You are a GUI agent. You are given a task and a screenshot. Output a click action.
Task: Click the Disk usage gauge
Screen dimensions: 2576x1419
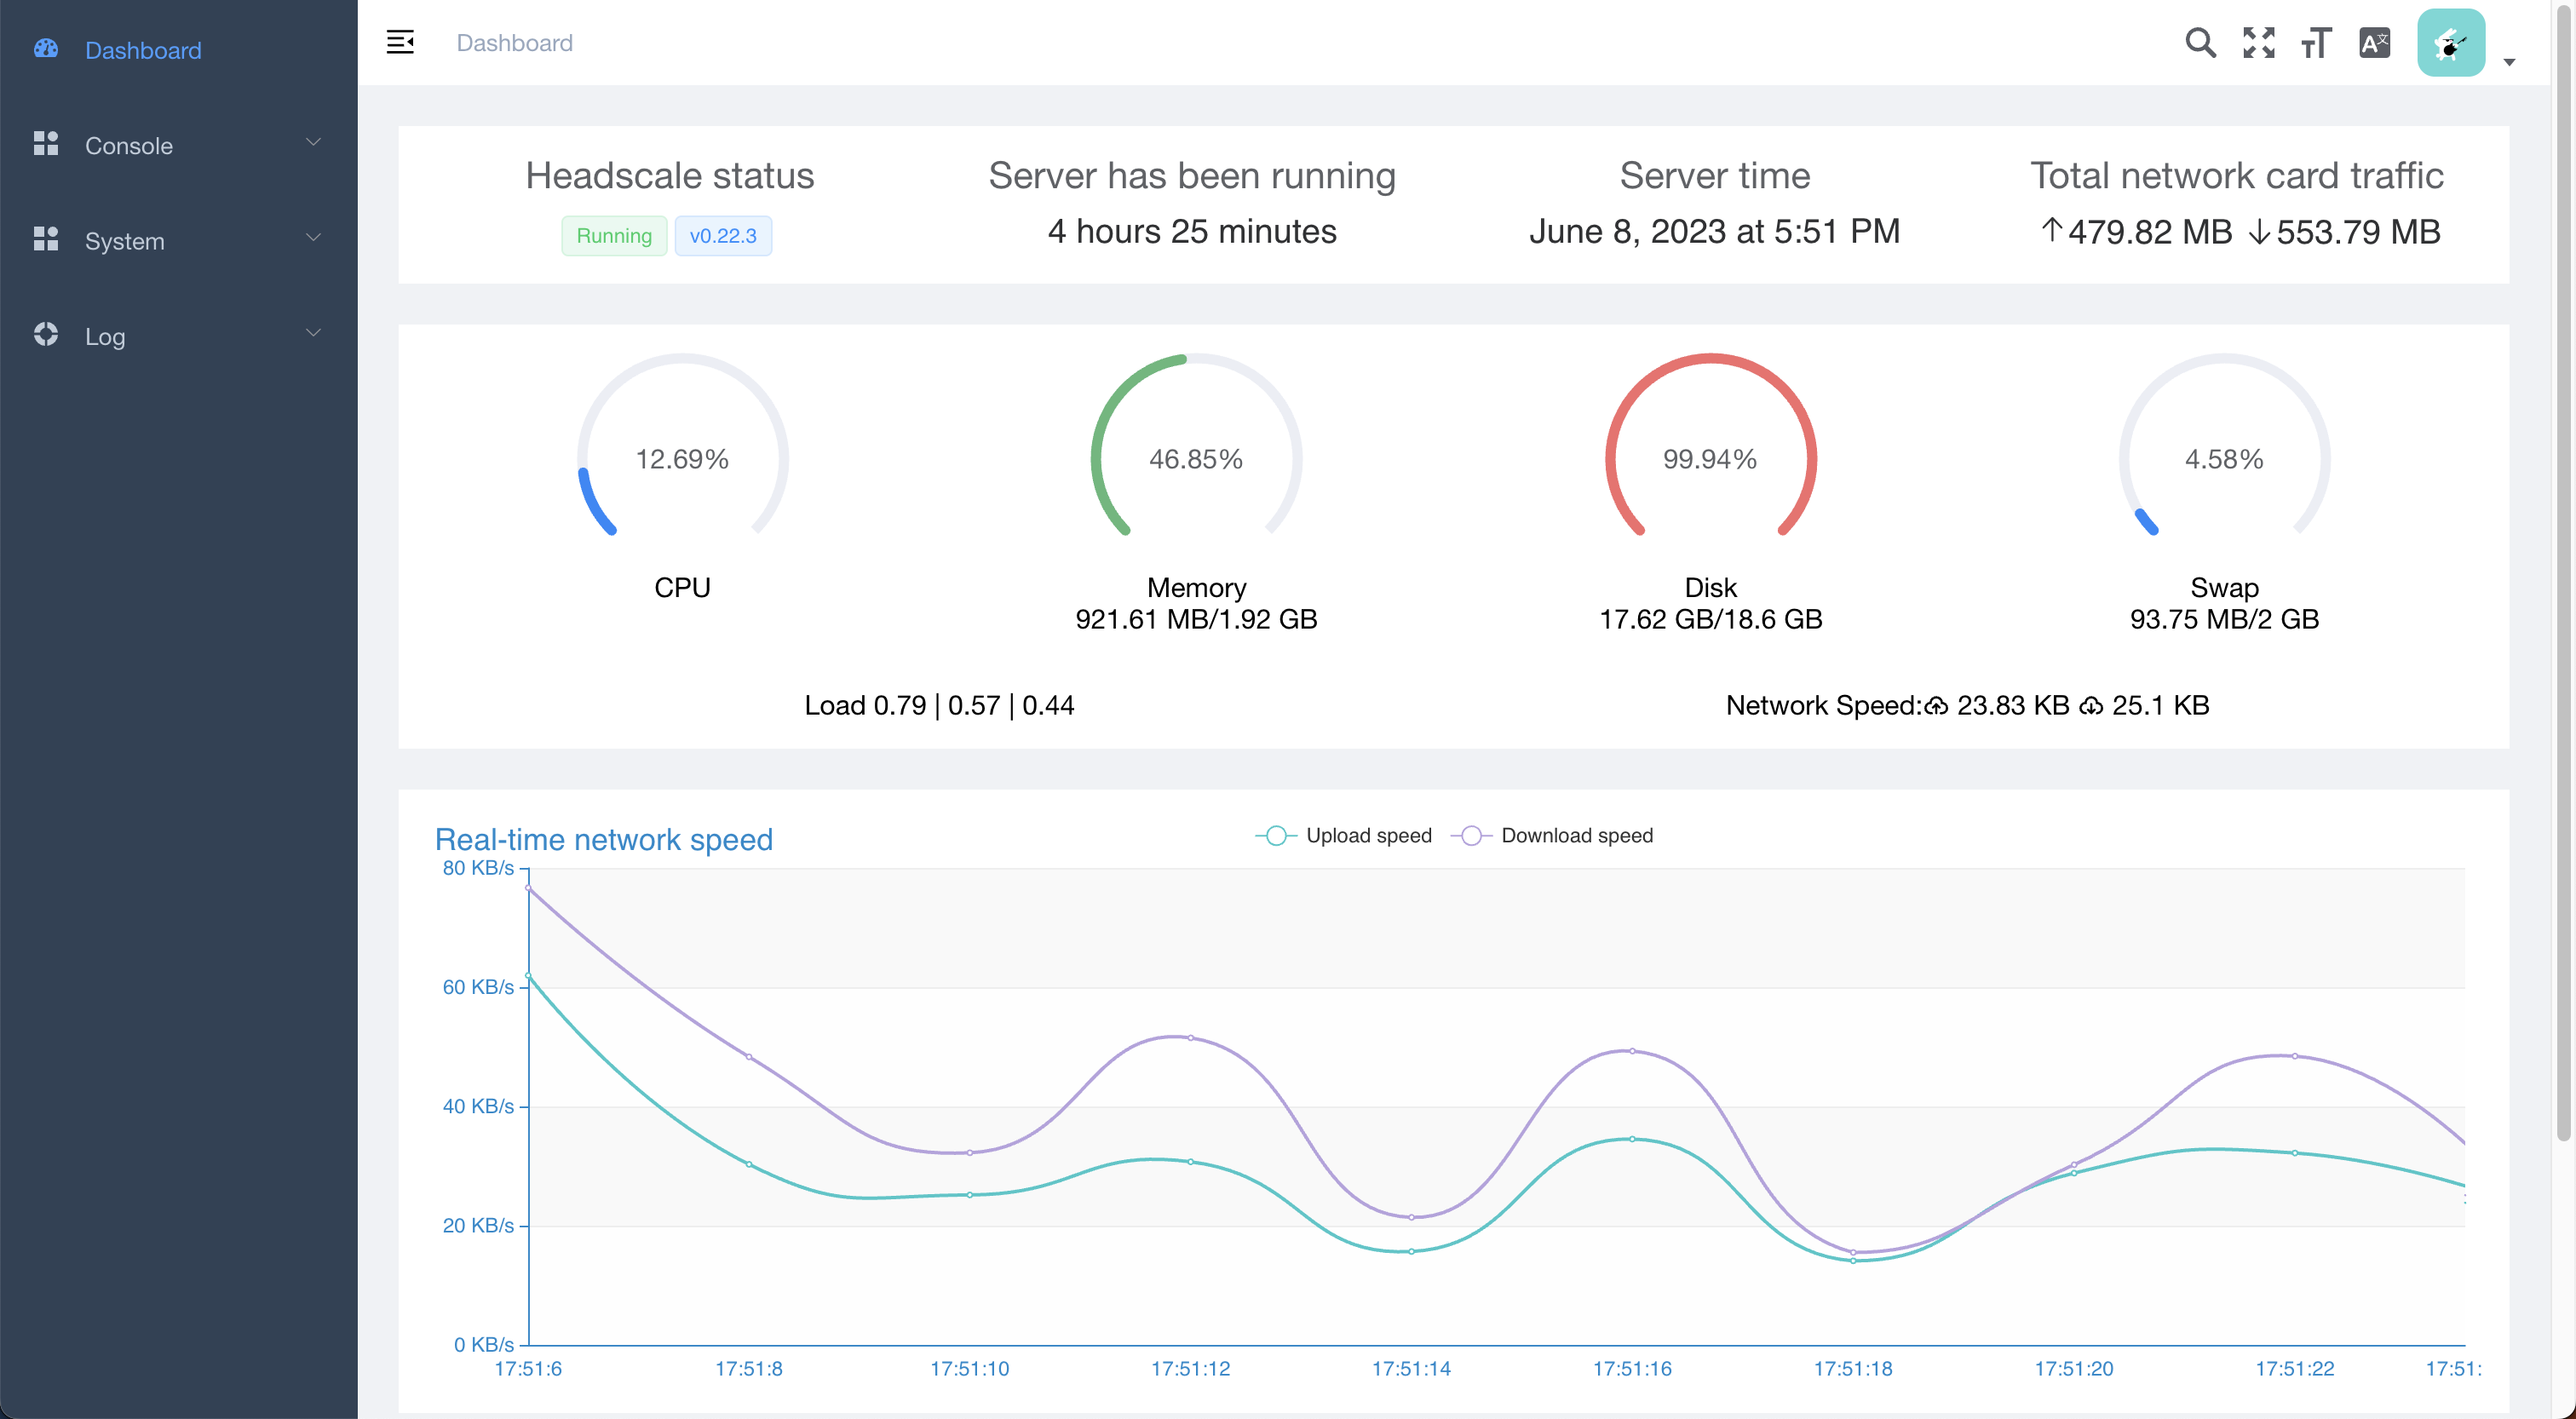coord(1710,458)
